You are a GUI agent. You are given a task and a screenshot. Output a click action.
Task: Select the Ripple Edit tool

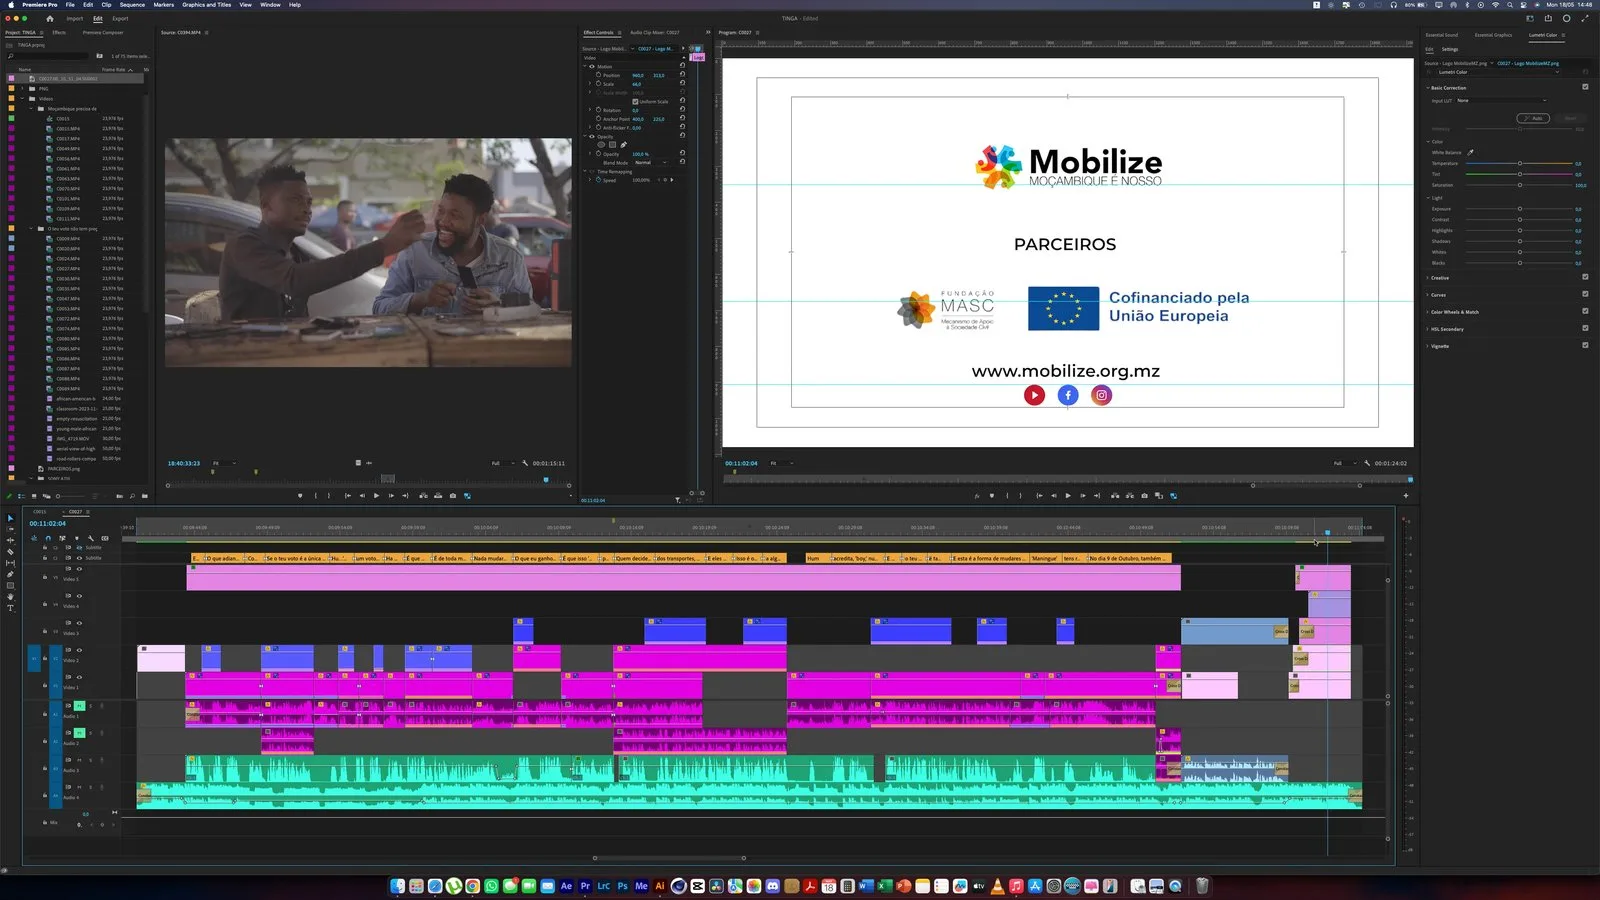coord(10,540)
